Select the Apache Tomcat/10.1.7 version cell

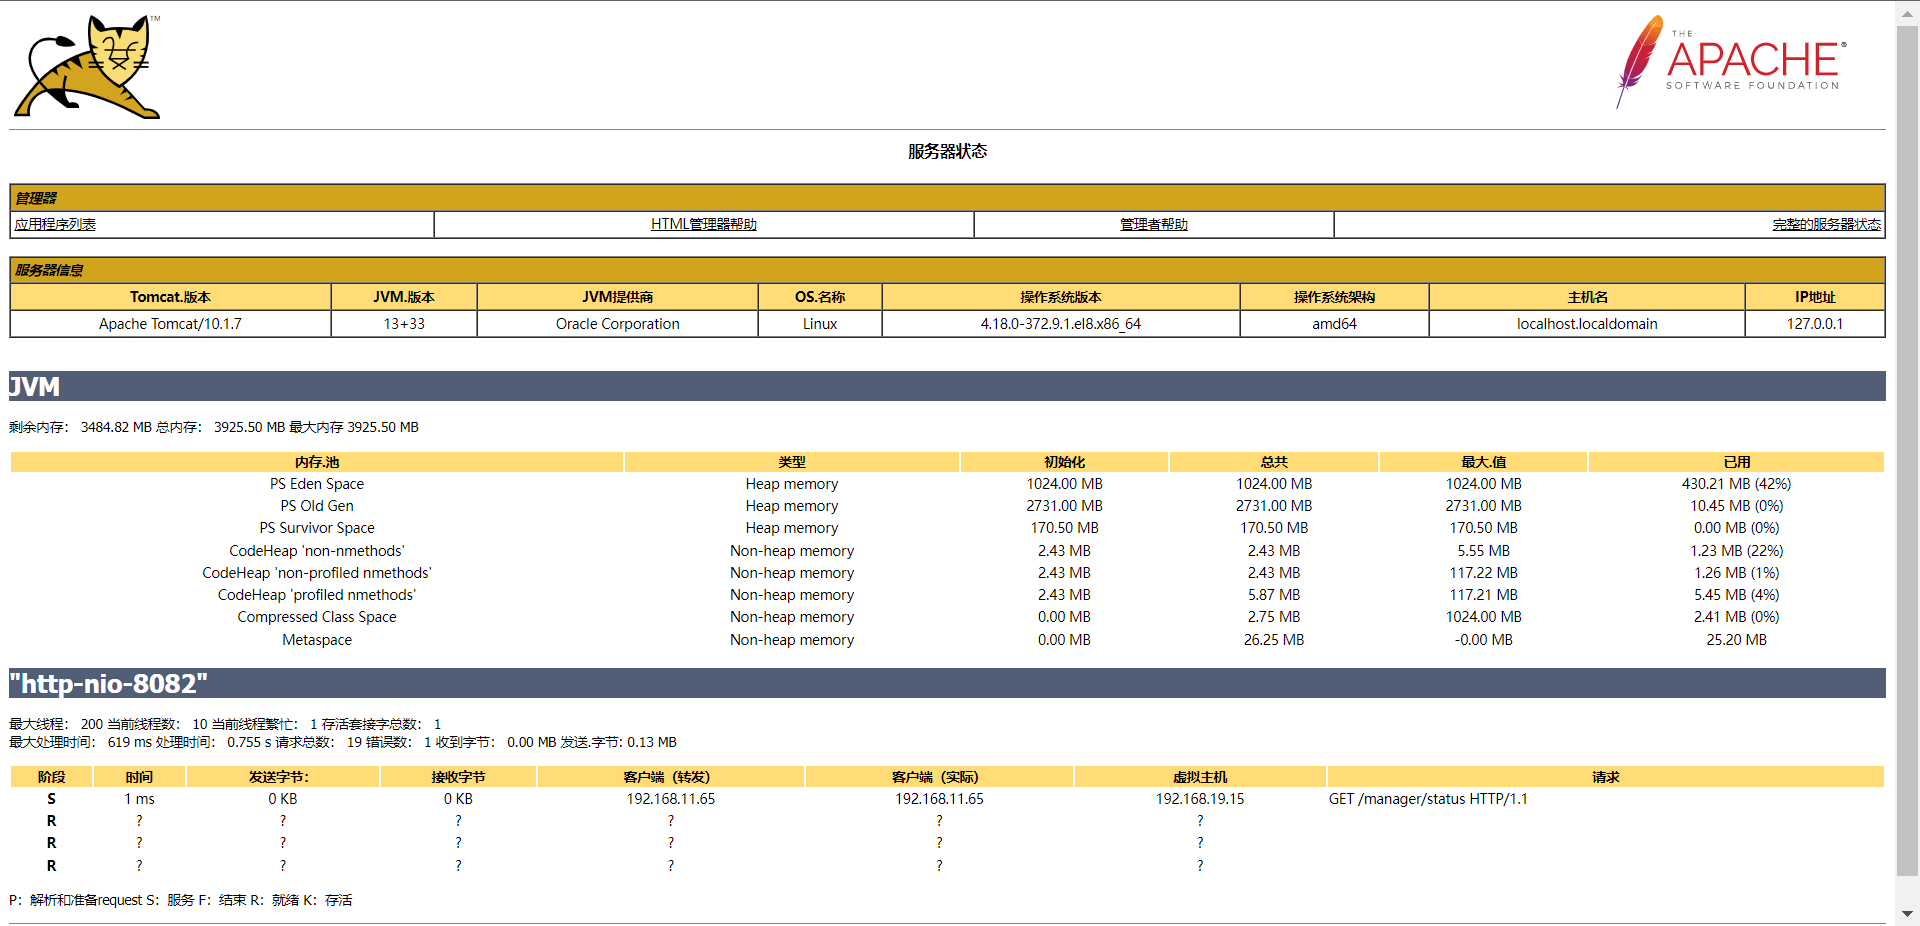170,324
